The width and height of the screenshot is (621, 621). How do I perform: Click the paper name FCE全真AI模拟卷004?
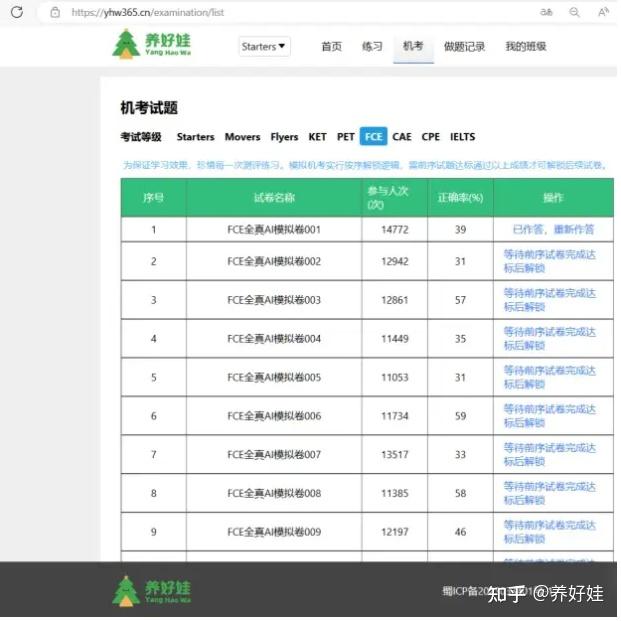point(274,339)
